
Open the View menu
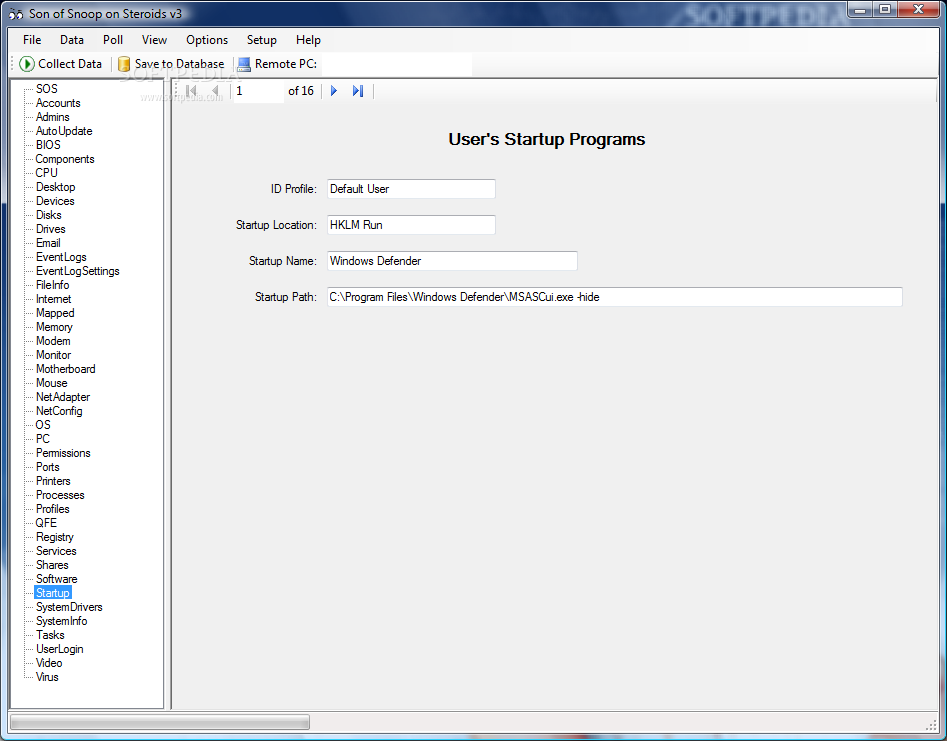coord(154,40)
